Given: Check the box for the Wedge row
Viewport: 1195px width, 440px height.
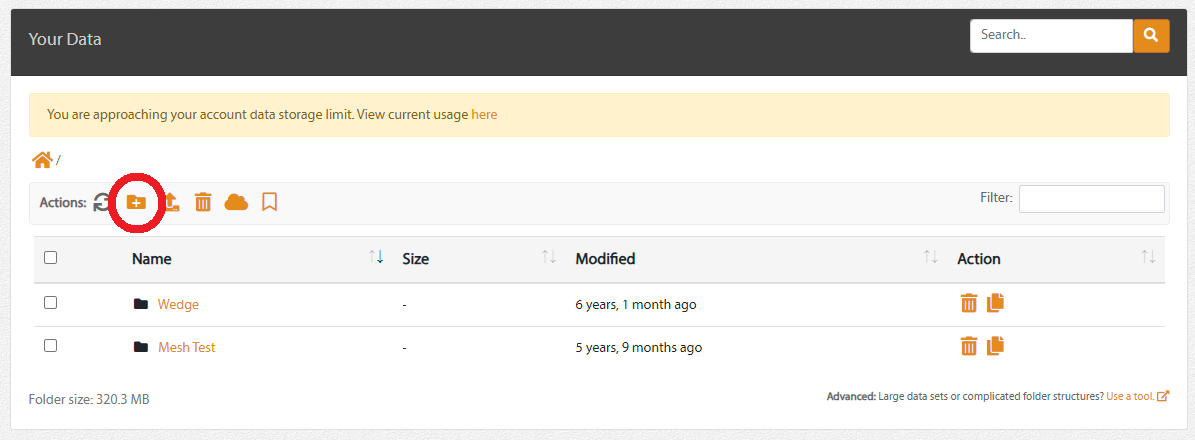Looking at the screenshot, I should click(x=50, y=303).
